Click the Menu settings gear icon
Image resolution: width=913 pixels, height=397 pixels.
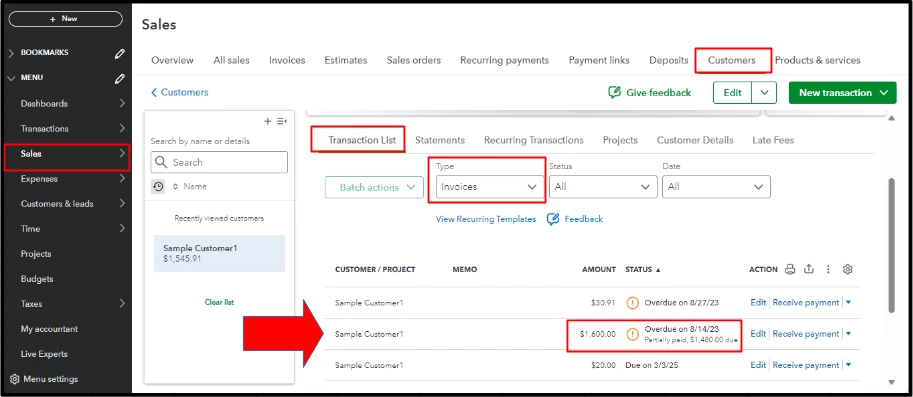tap(15, 379)
